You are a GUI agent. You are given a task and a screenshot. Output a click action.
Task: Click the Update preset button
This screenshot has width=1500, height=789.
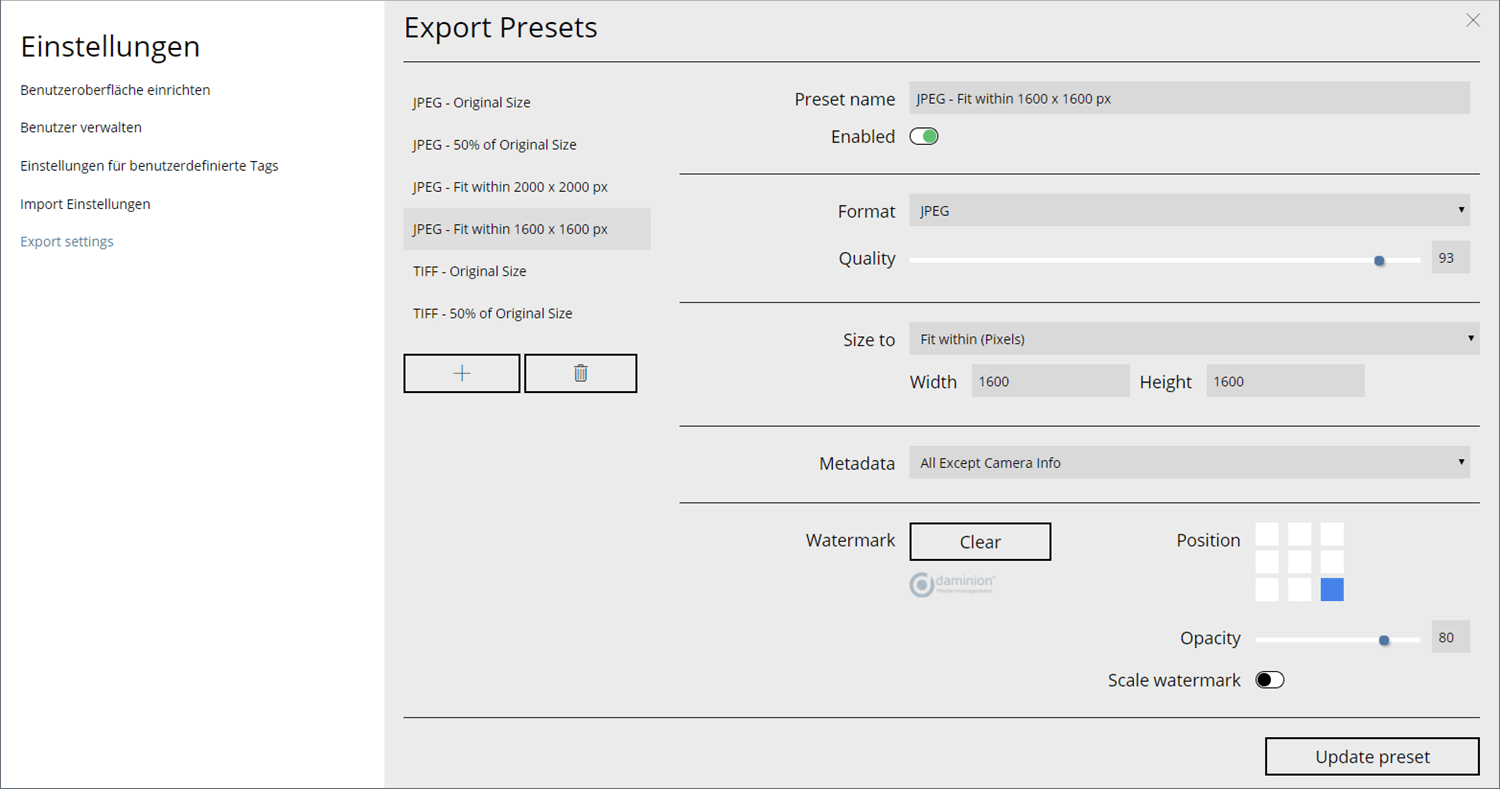(1371, 757)
